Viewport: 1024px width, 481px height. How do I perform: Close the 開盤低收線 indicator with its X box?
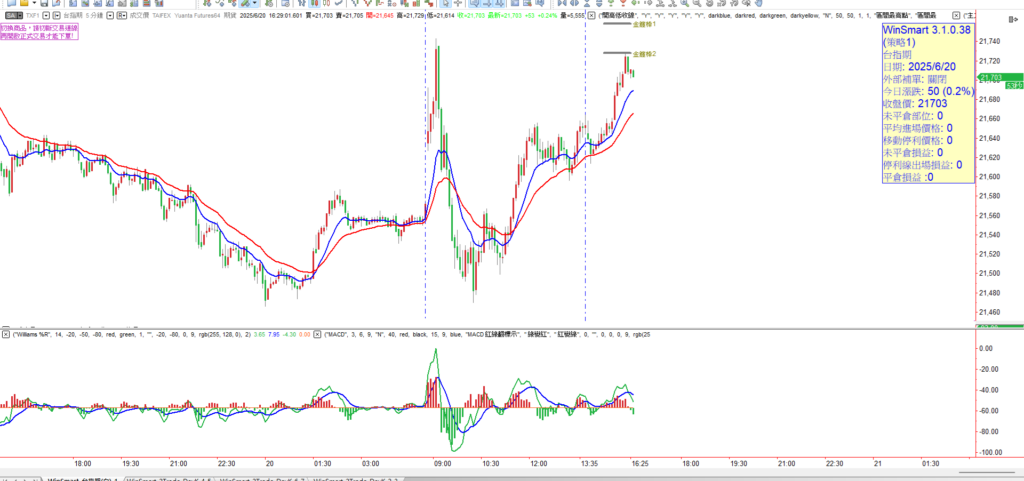tap(592, 15)
